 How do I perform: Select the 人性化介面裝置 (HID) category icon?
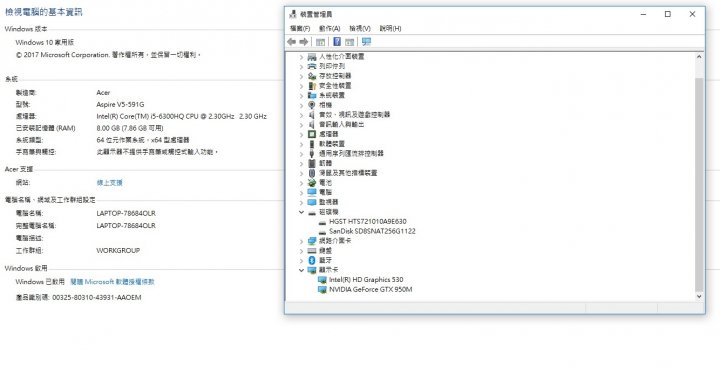click(312, 56)
